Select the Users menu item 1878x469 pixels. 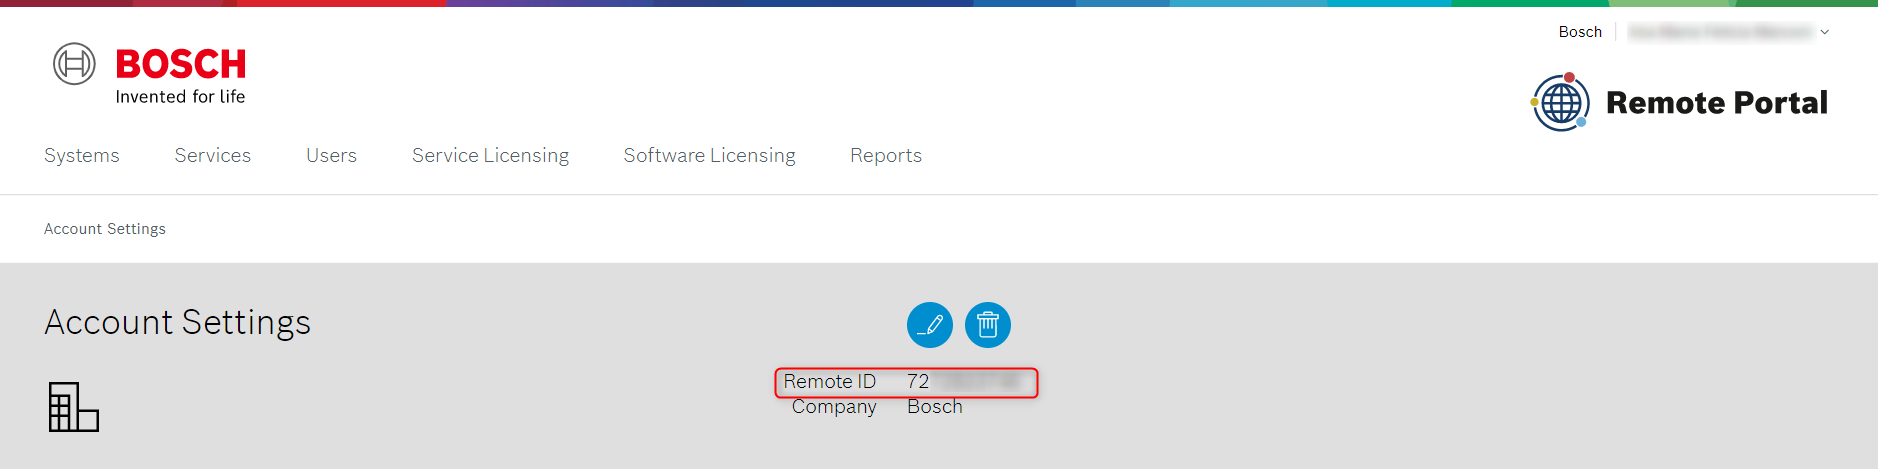coord(331,155)
